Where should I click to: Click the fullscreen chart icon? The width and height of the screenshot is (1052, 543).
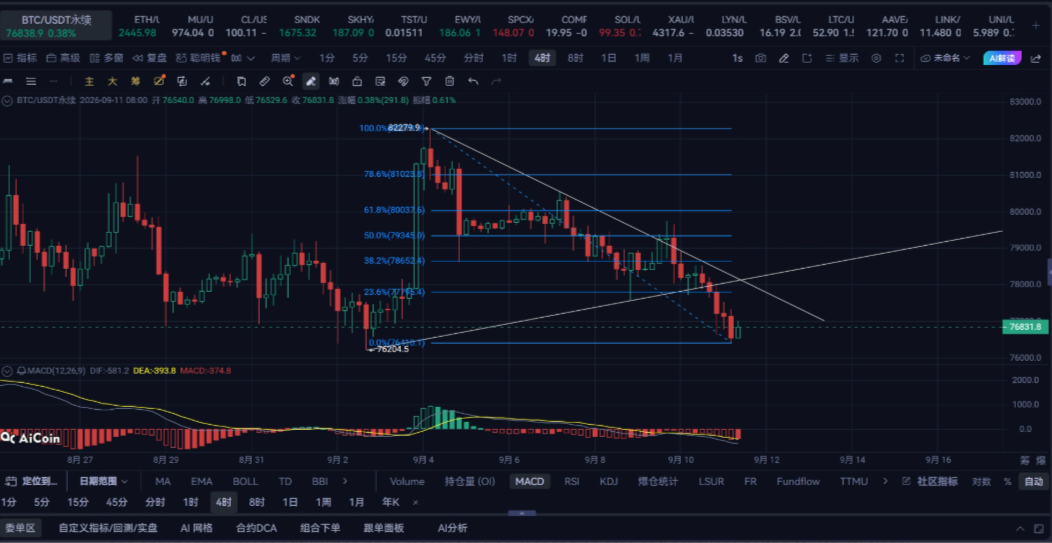900,58
